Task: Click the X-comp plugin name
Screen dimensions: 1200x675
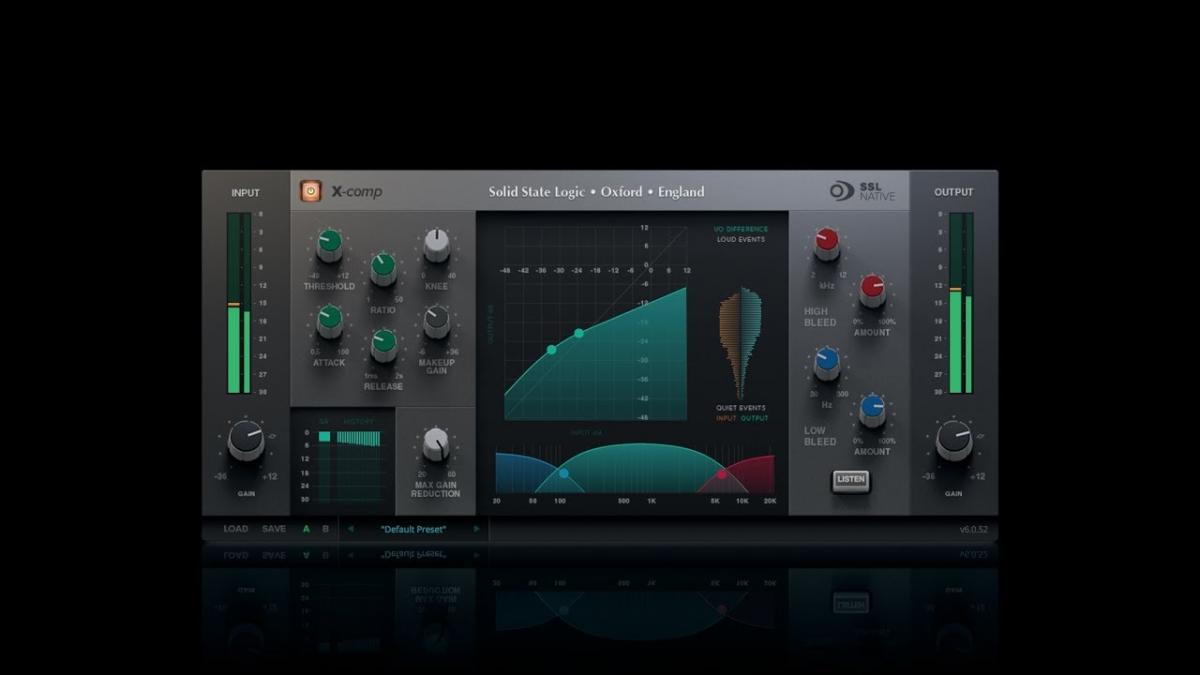Action: (357, 192)
